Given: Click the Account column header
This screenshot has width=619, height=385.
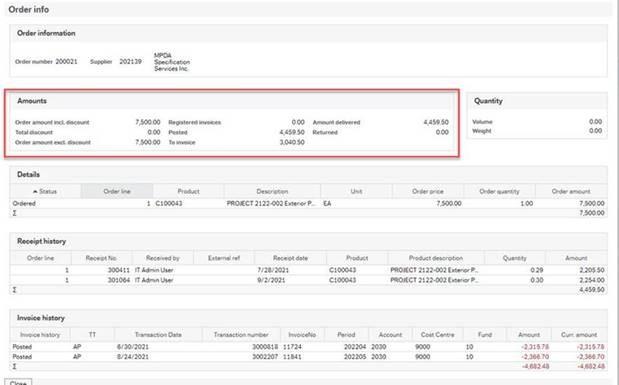Looking at the screenshot, I should click(390, 334).
